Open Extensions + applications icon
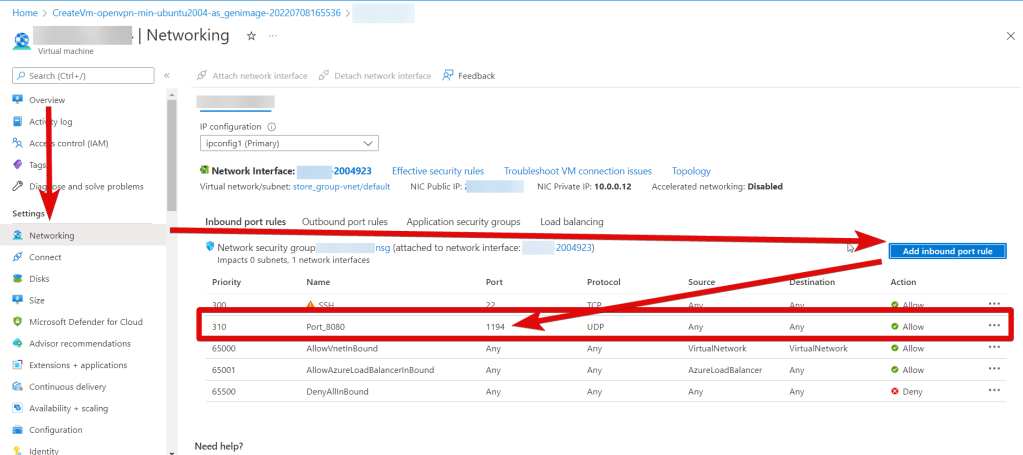Screen dimensions: 1023x455 pyautogui.click(x=18, y=364)
